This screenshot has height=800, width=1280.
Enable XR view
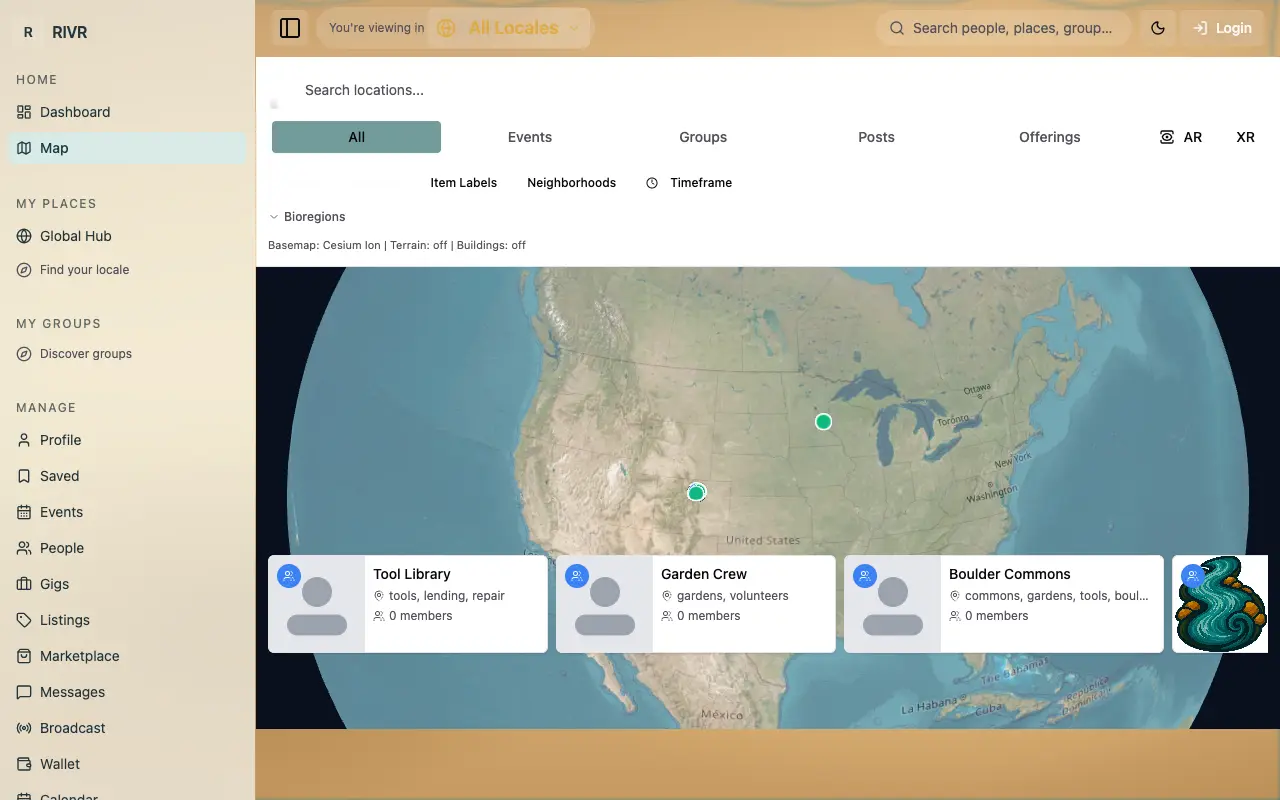click(1245, 137)
